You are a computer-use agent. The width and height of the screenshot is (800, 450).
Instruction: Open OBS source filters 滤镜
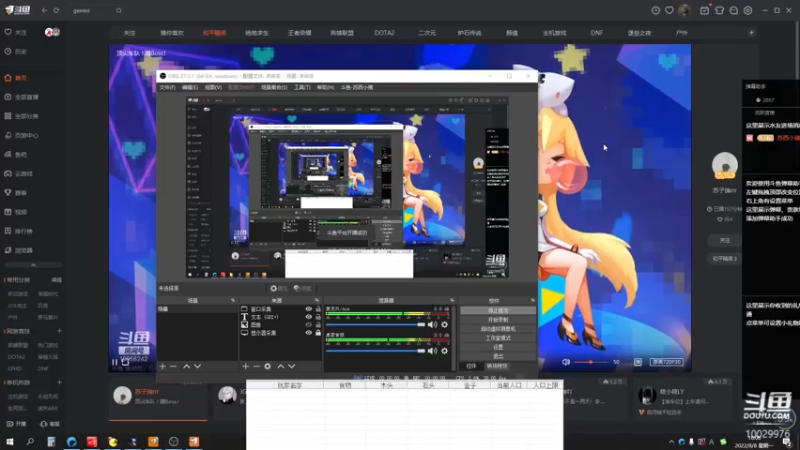tap(302, 288)
